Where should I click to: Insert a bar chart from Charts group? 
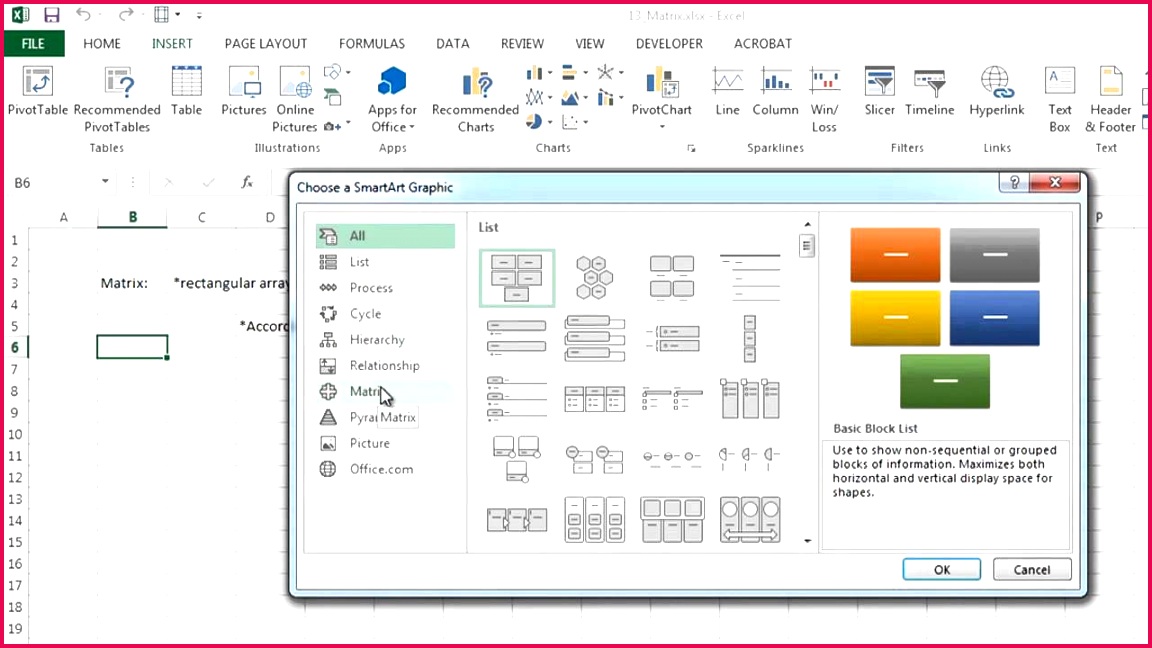(569, 72)
